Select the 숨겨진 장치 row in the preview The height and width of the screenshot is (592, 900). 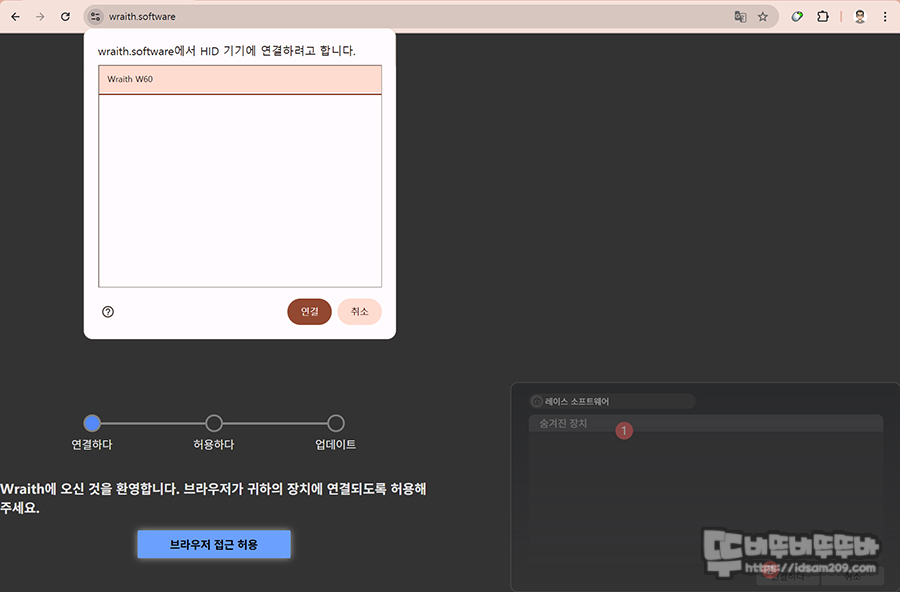tap(705, 423)
